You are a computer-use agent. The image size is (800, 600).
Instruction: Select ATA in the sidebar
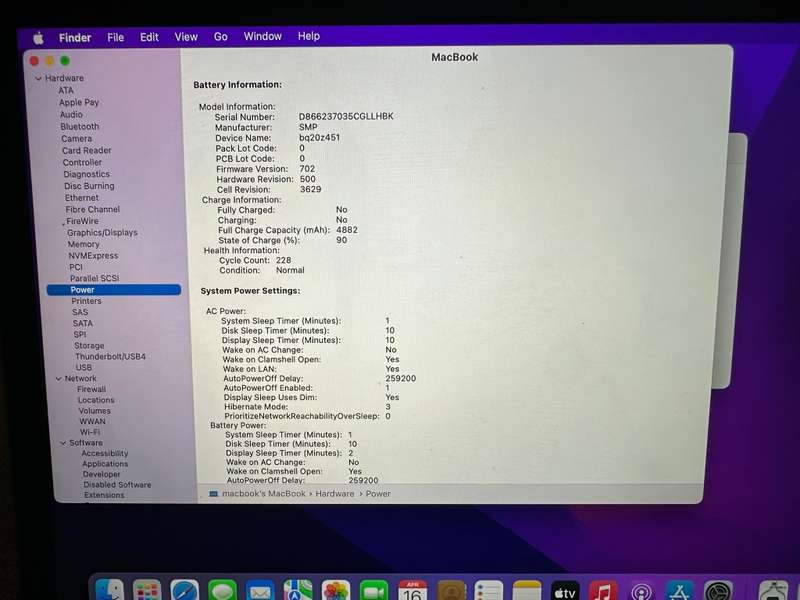pyautogui.click(x=66, y=90)
